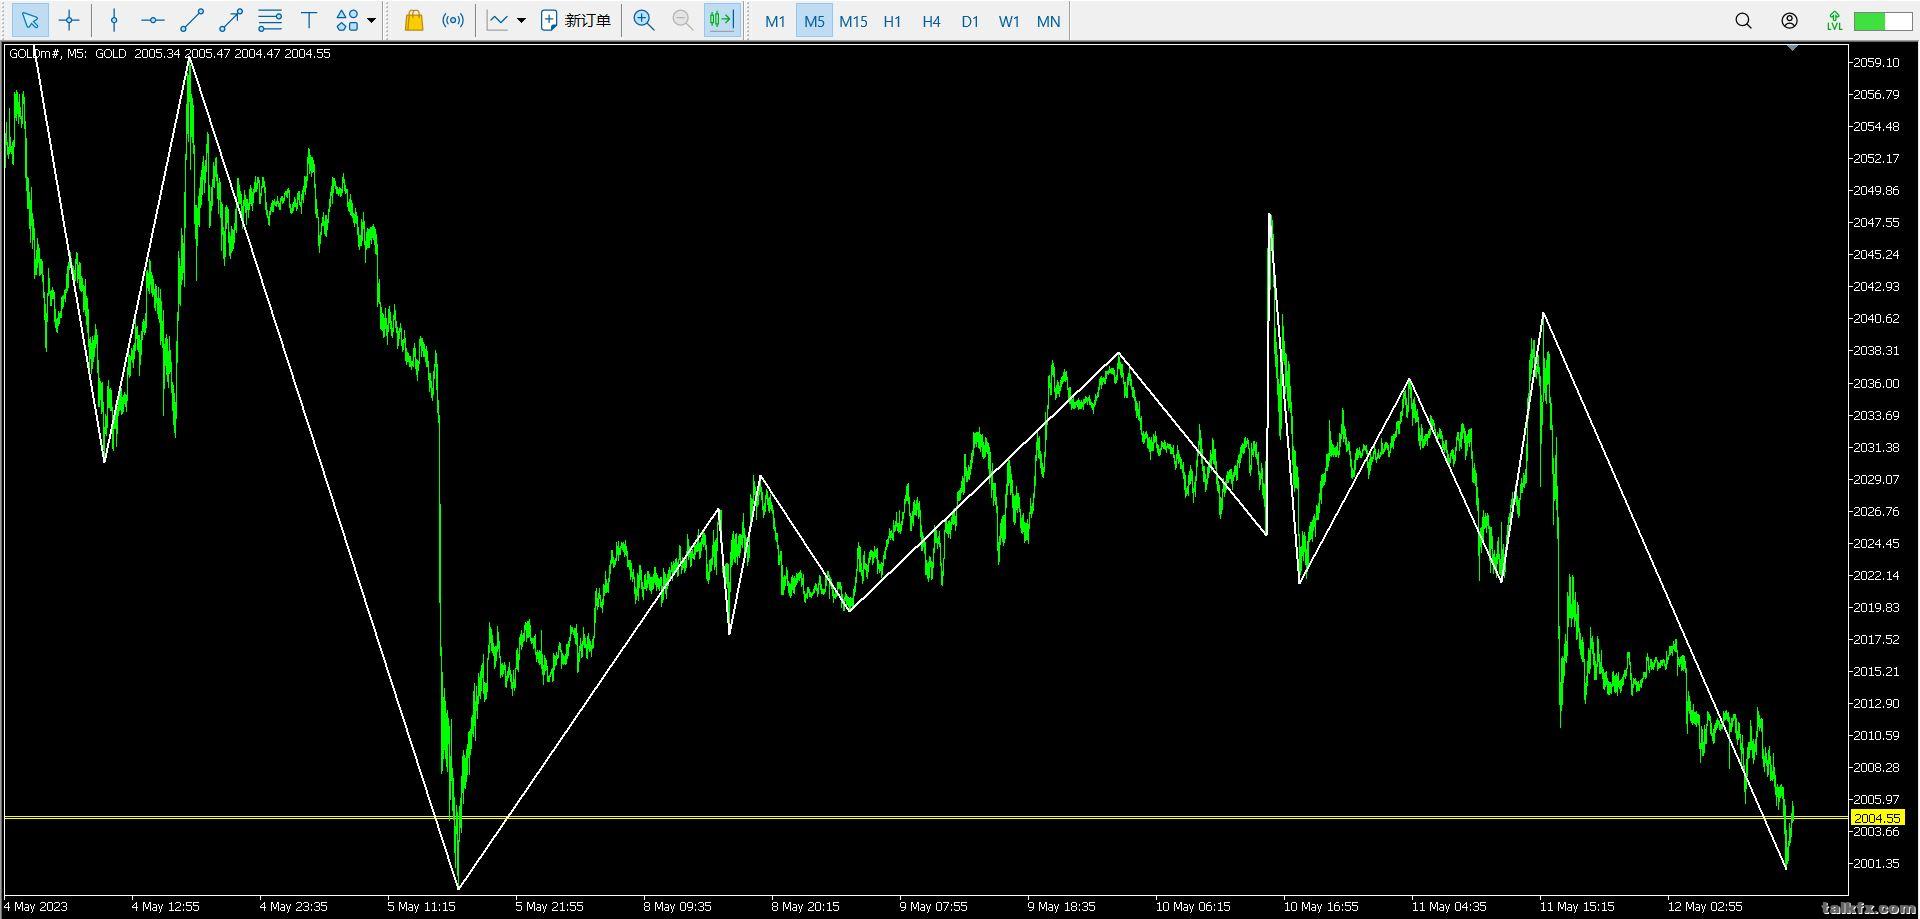
Task: Select the text label tool
Action: [309, 20]
